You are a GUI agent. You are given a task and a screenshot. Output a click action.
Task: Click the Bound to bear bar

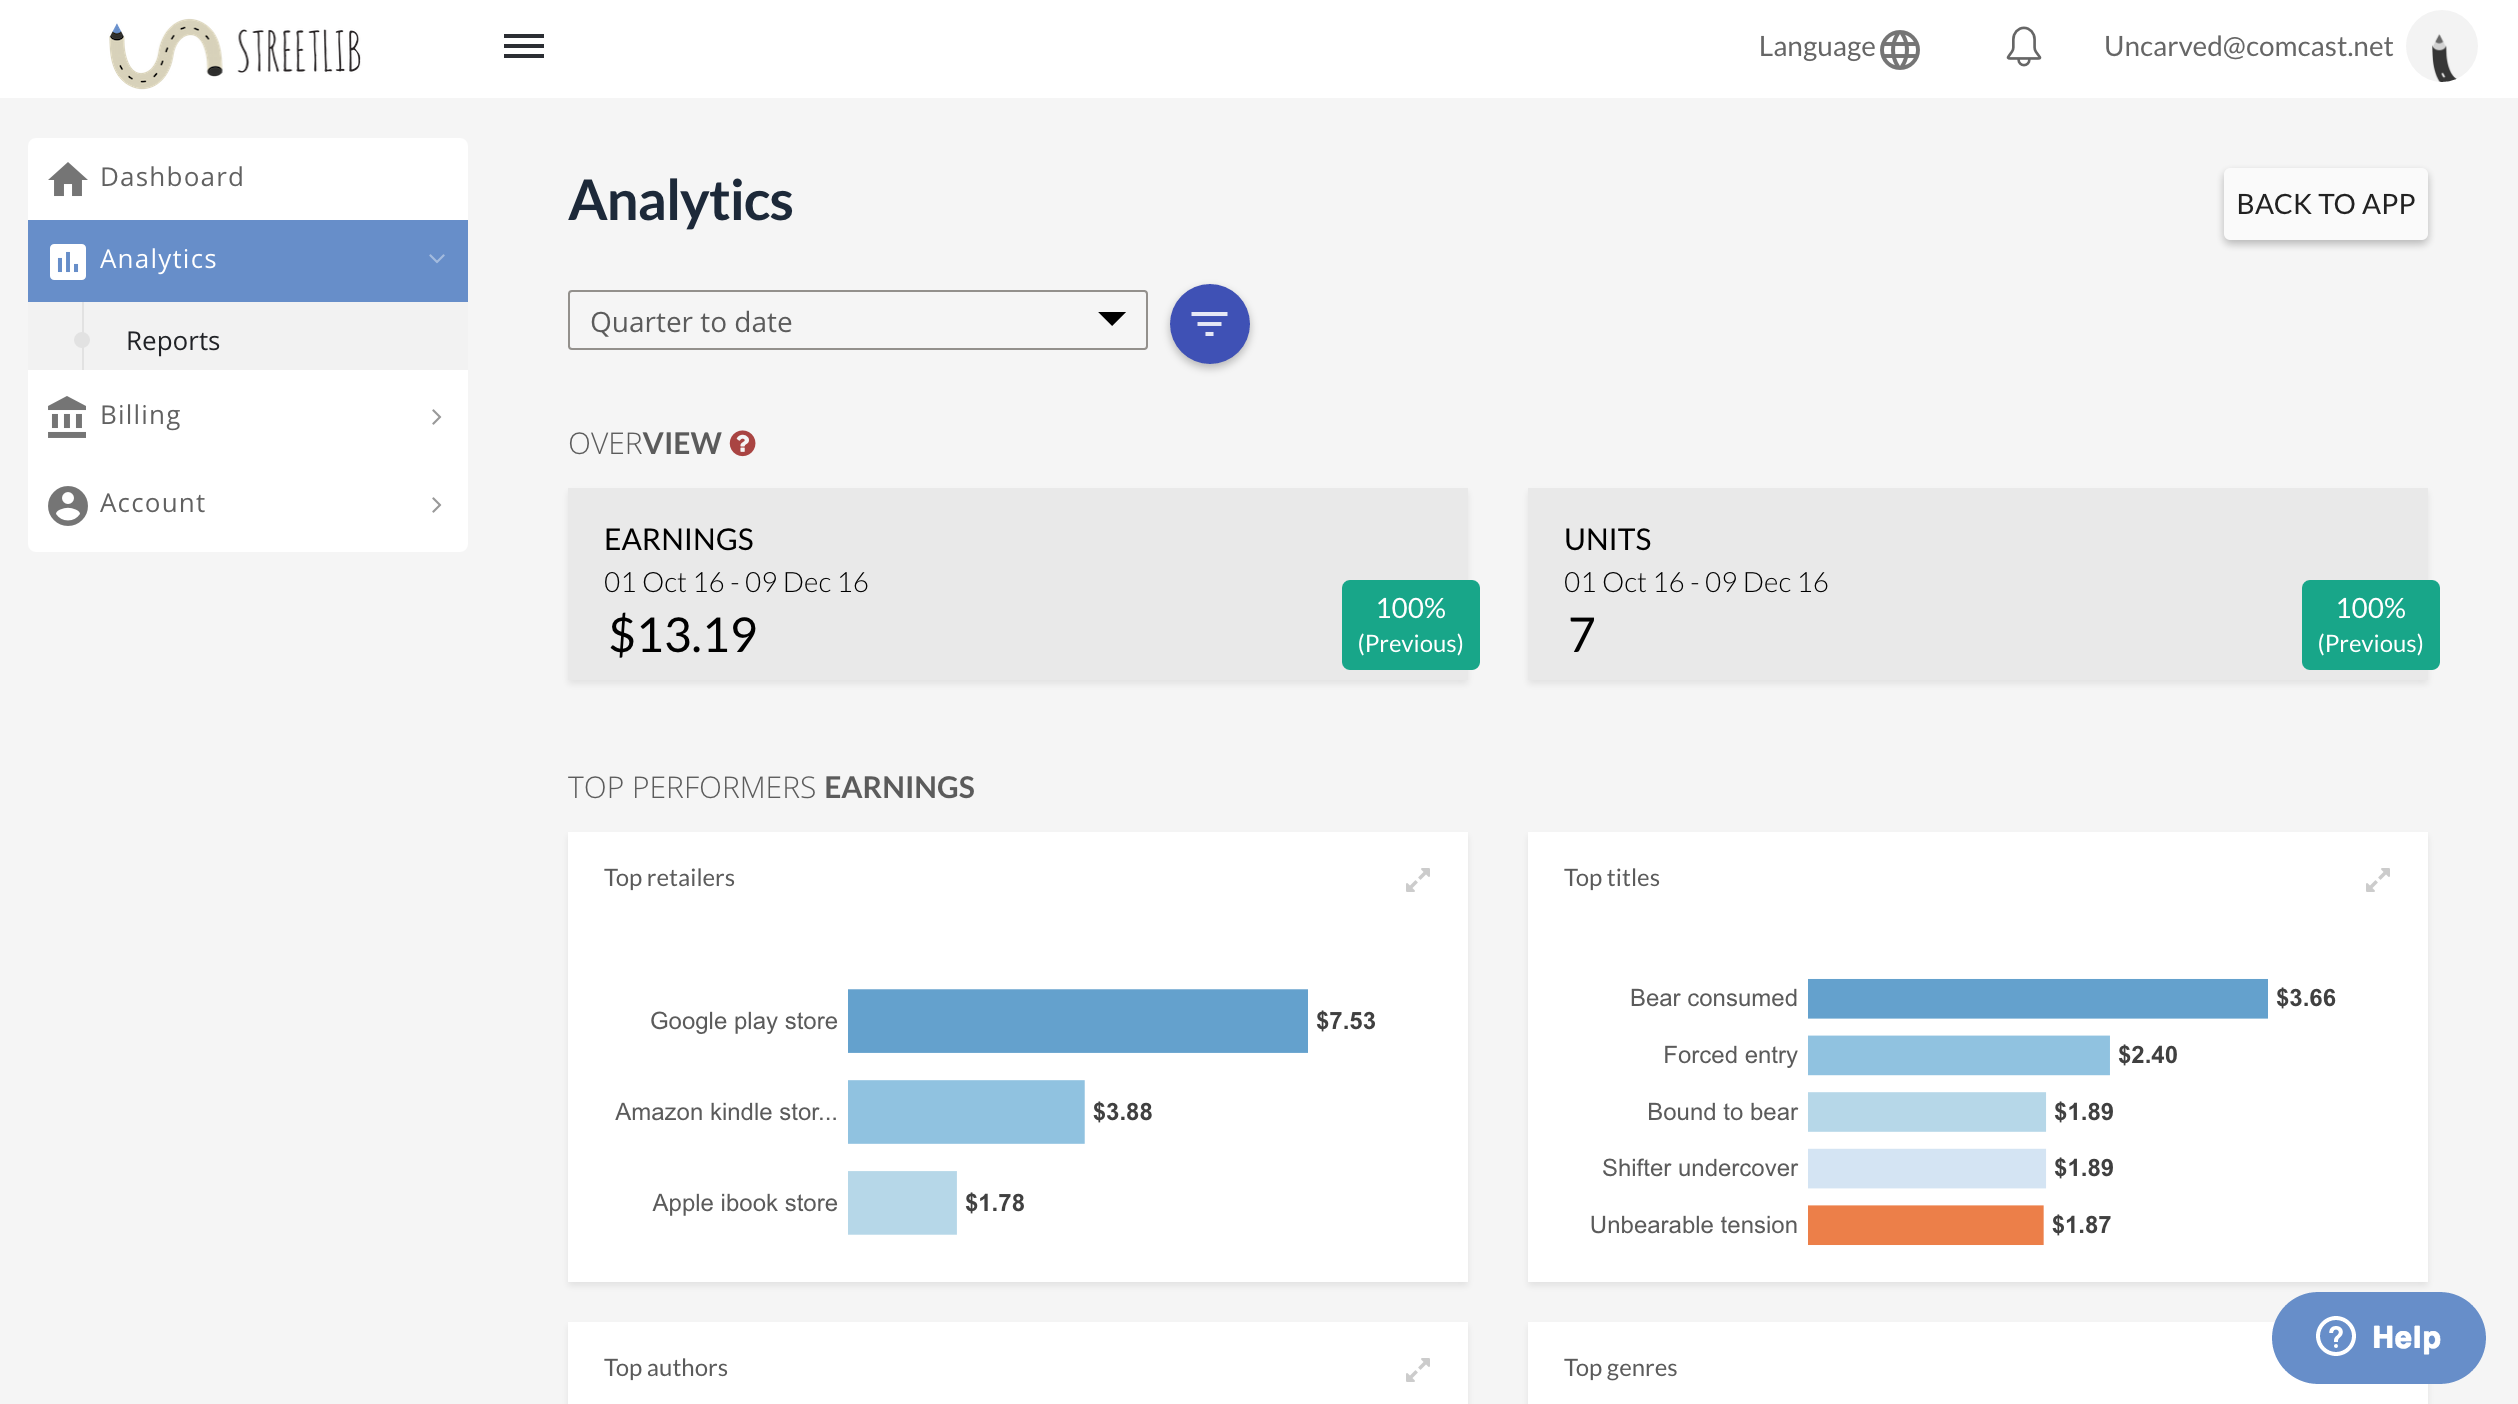[x=1926, y=1112]
